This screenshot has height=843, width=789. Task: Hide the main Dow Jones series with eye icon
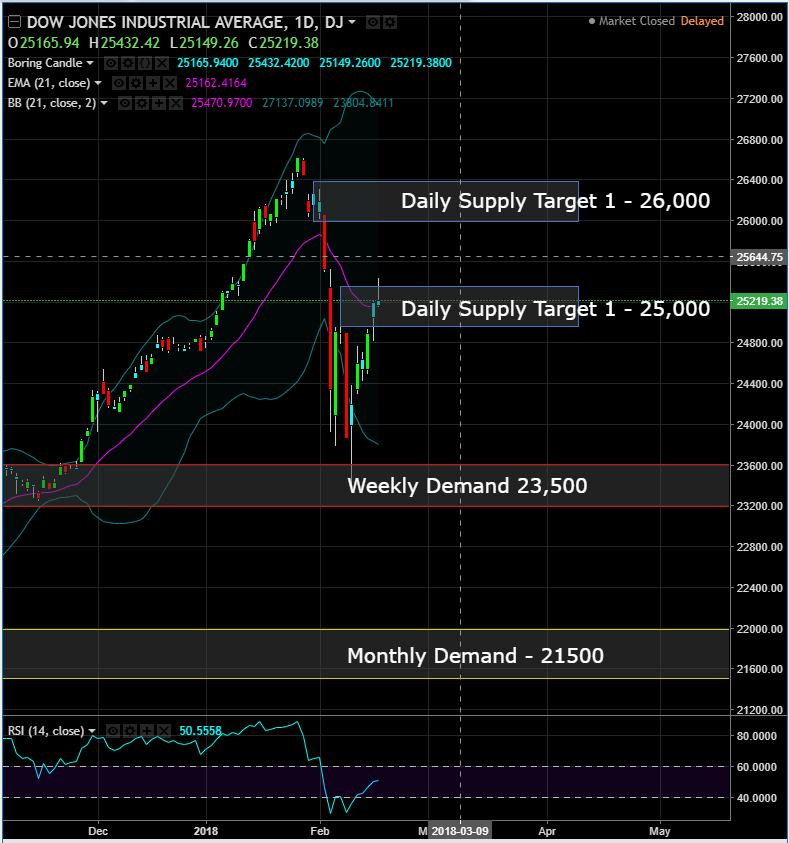tap(372, 22)
